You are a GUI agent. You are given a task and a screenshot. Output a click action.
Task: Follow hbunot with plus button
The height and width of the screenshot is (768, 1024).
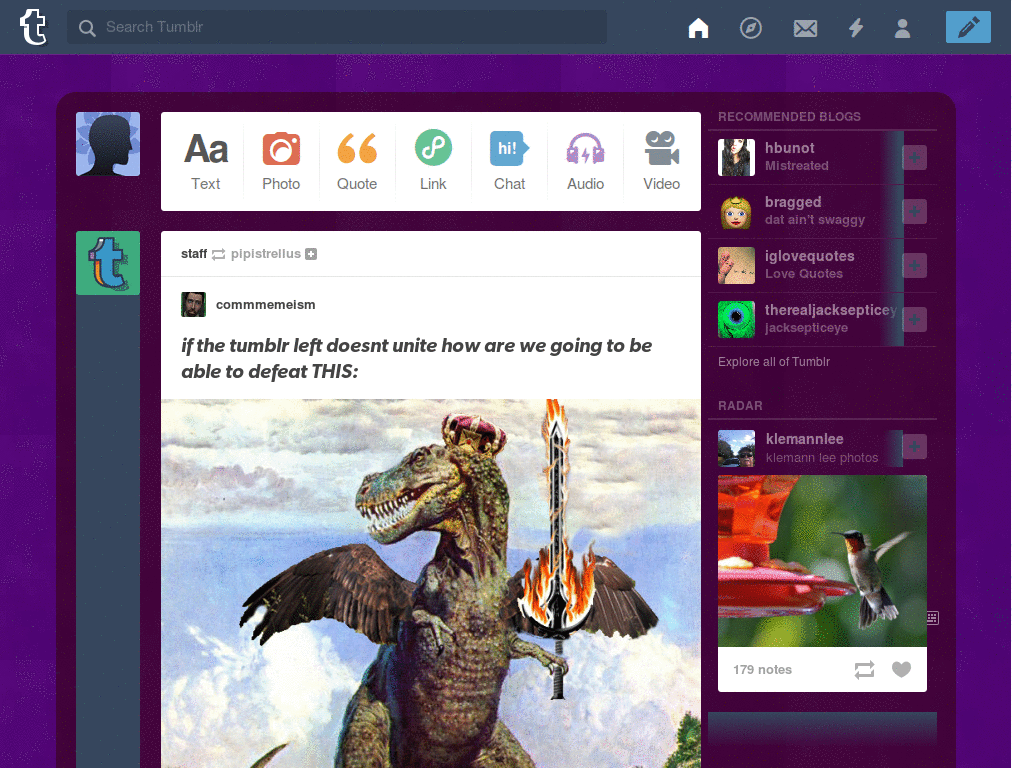(x=914, y=157)
